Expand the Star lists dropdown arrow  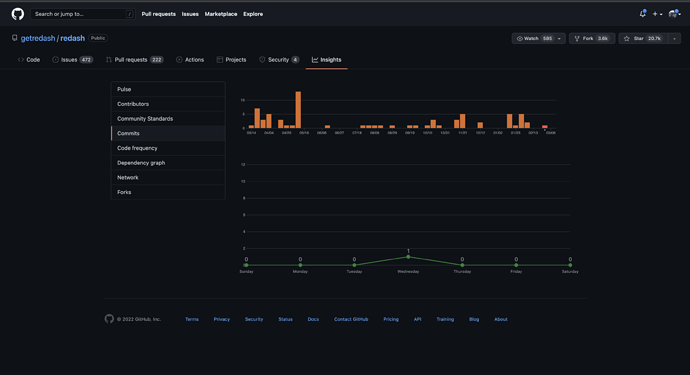675,39
